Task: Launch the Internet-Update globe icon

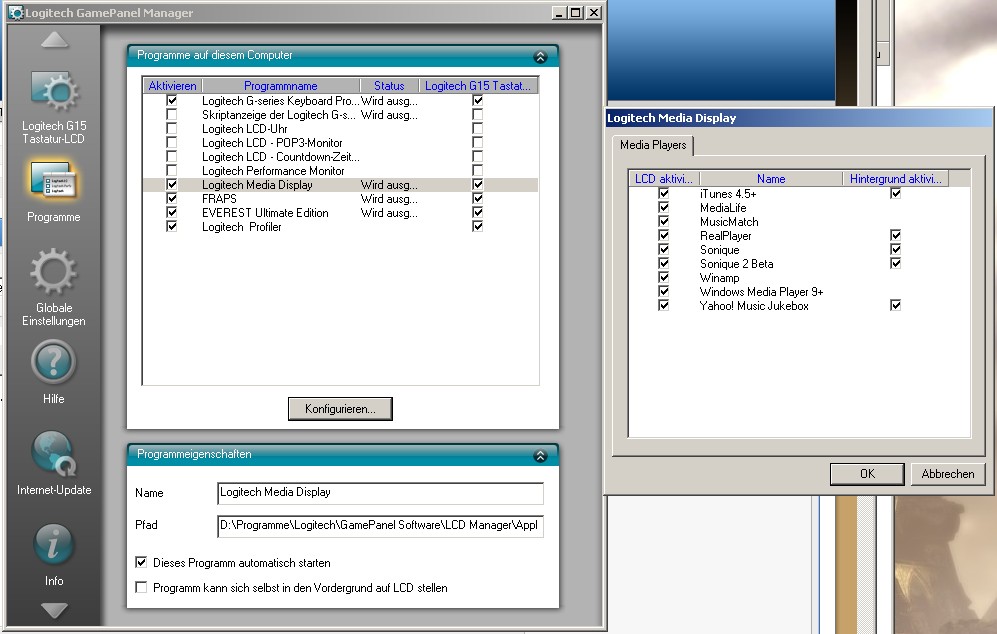Action: [x=53, y=453]
